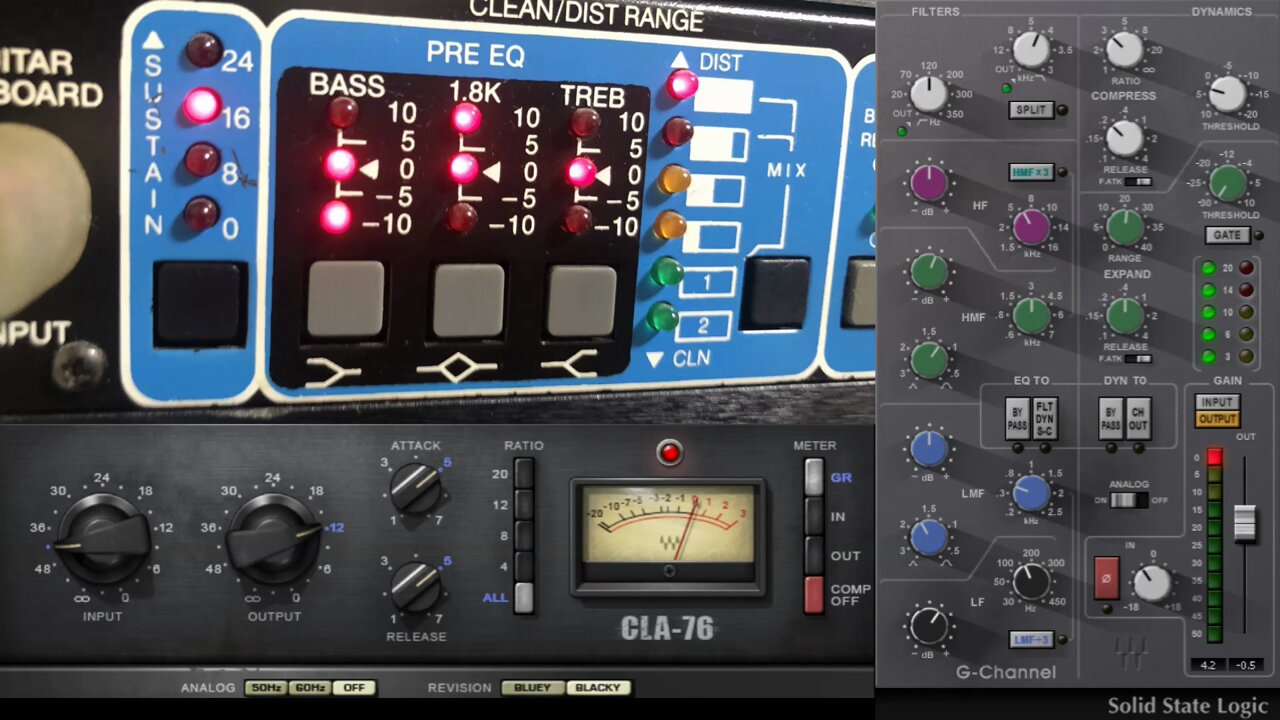Screen dimensions: 1280x720
Task: Click the 4.2 value field
Action: click(x=1208, y=665)
